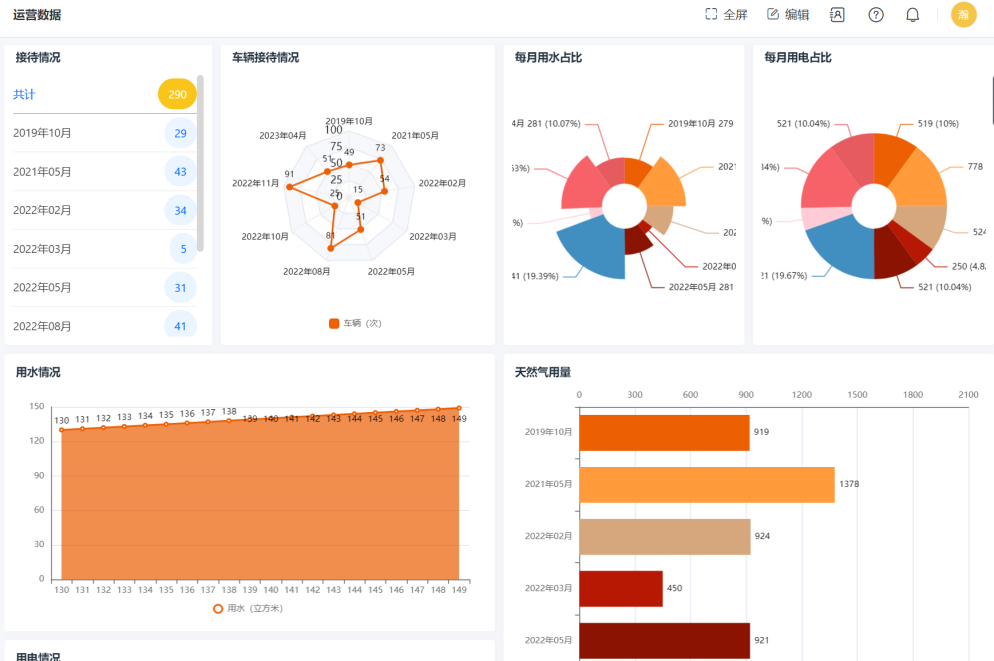
Task: Toggle the 用水（立方米）legend marker
Action: coord(218,608)
